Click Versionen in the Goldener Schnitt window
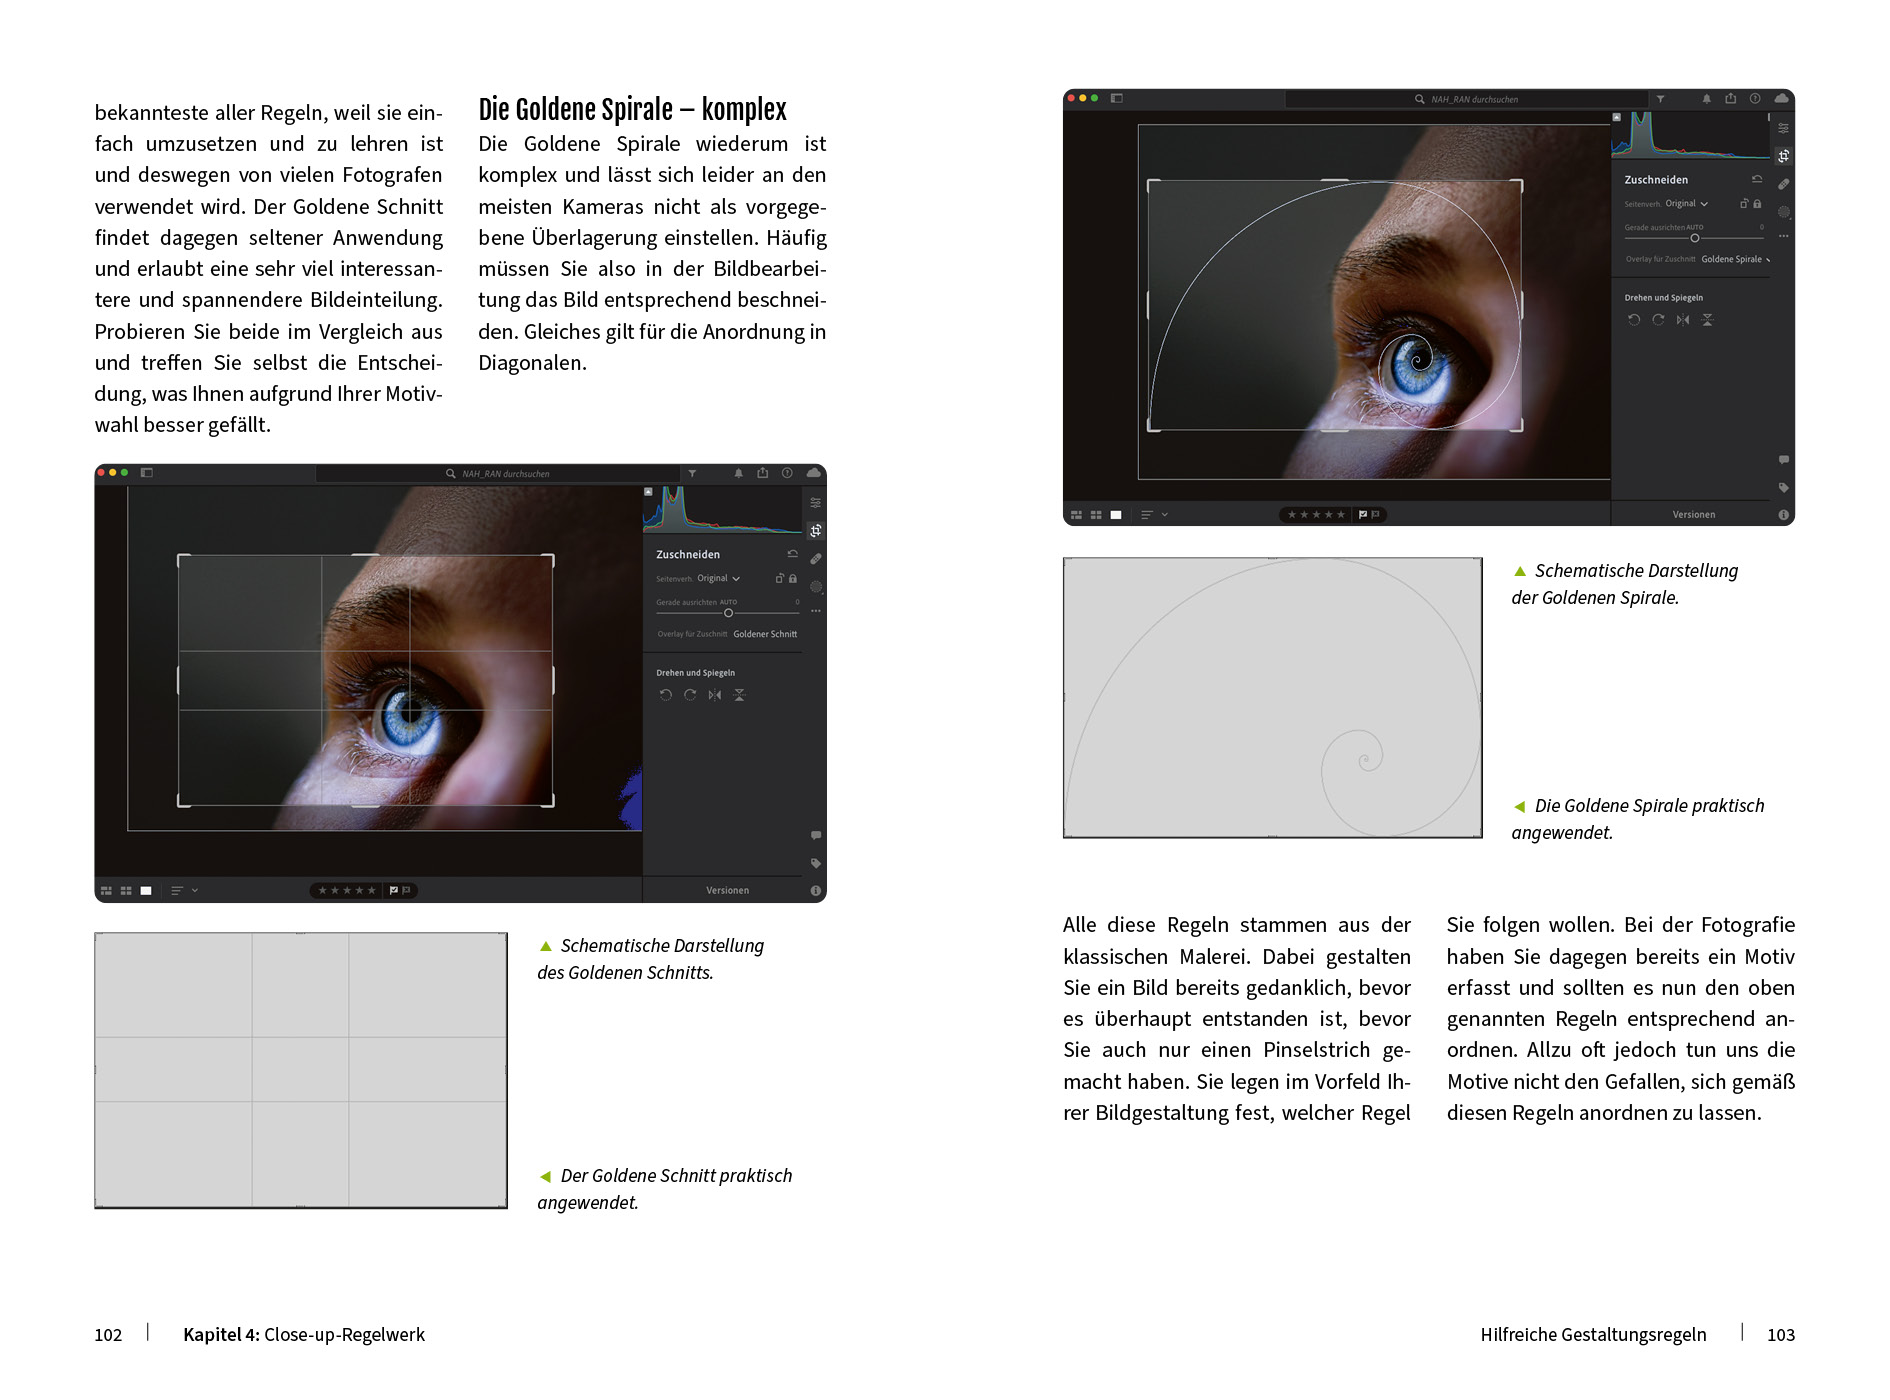The width and height of the screenshot is (1890, 1400). pos(727,890)
